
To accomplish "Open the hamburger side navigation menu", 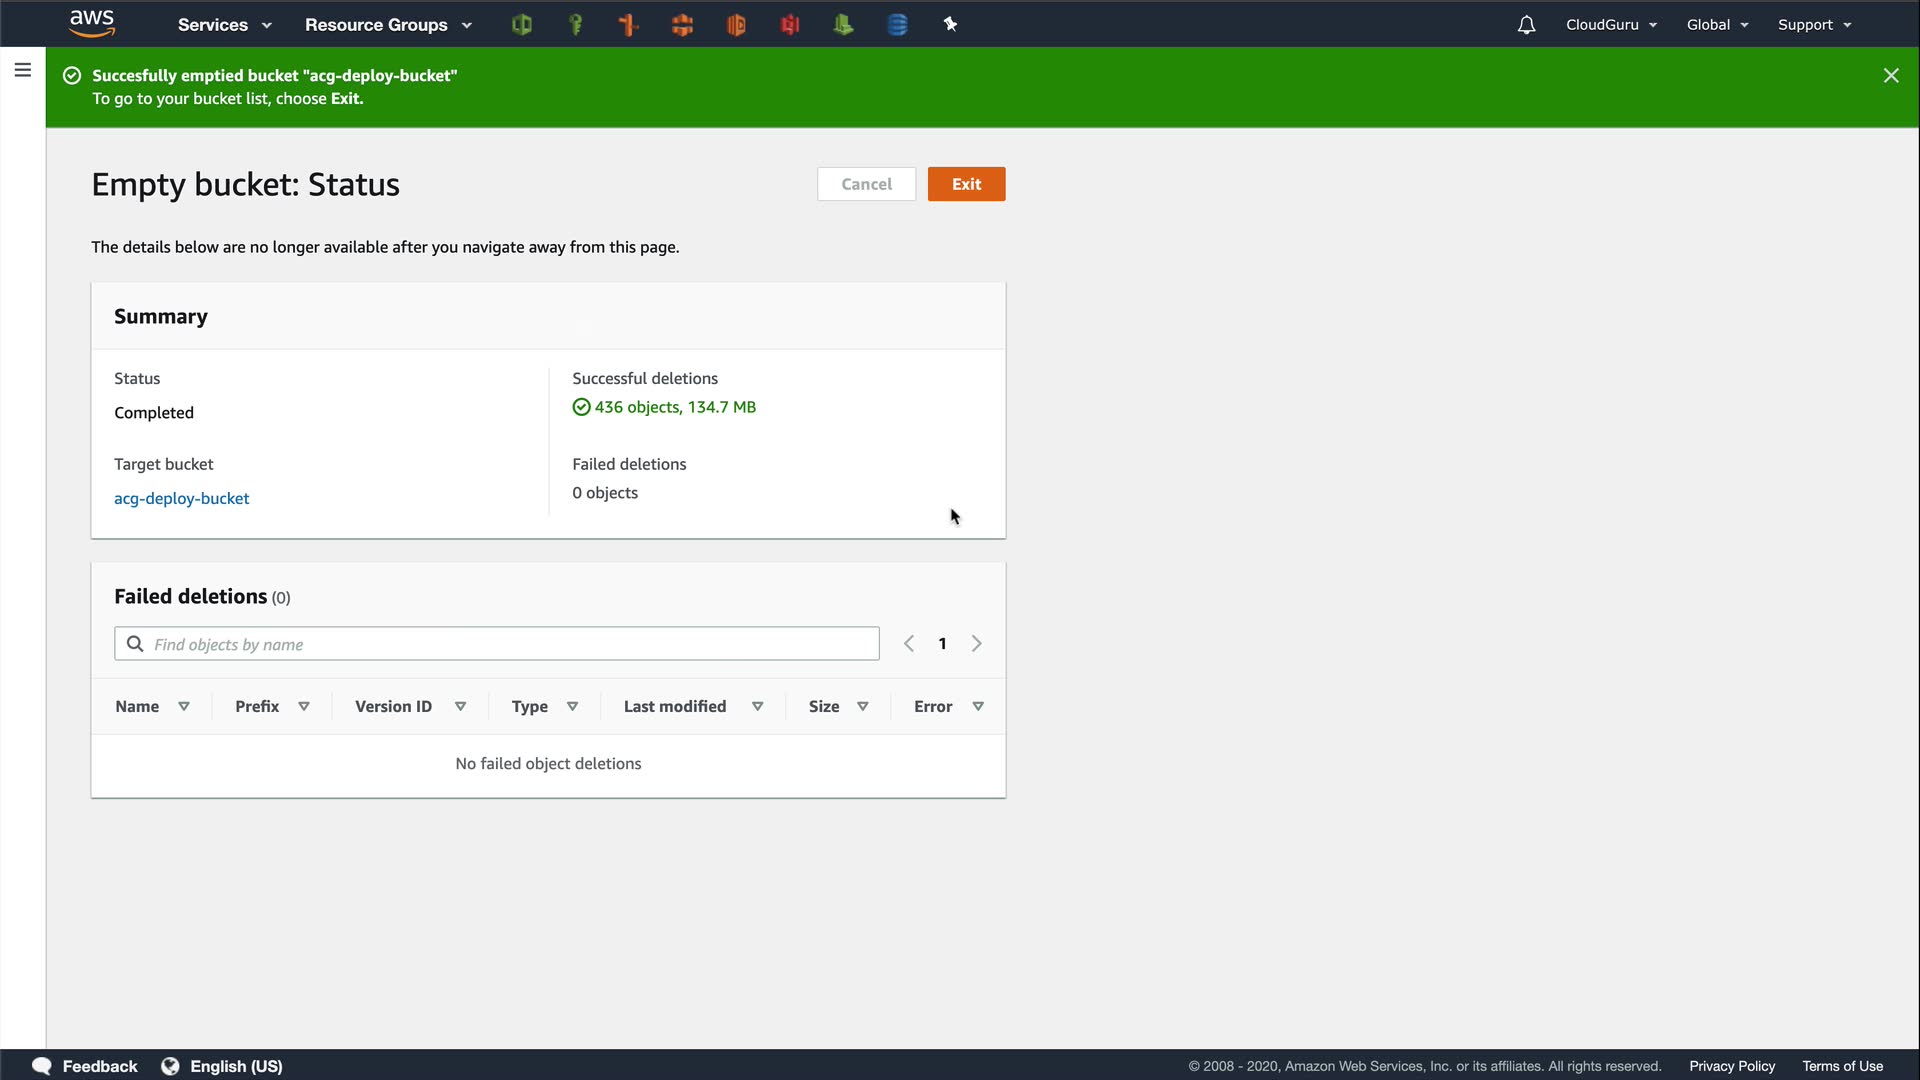I will 22,70.
